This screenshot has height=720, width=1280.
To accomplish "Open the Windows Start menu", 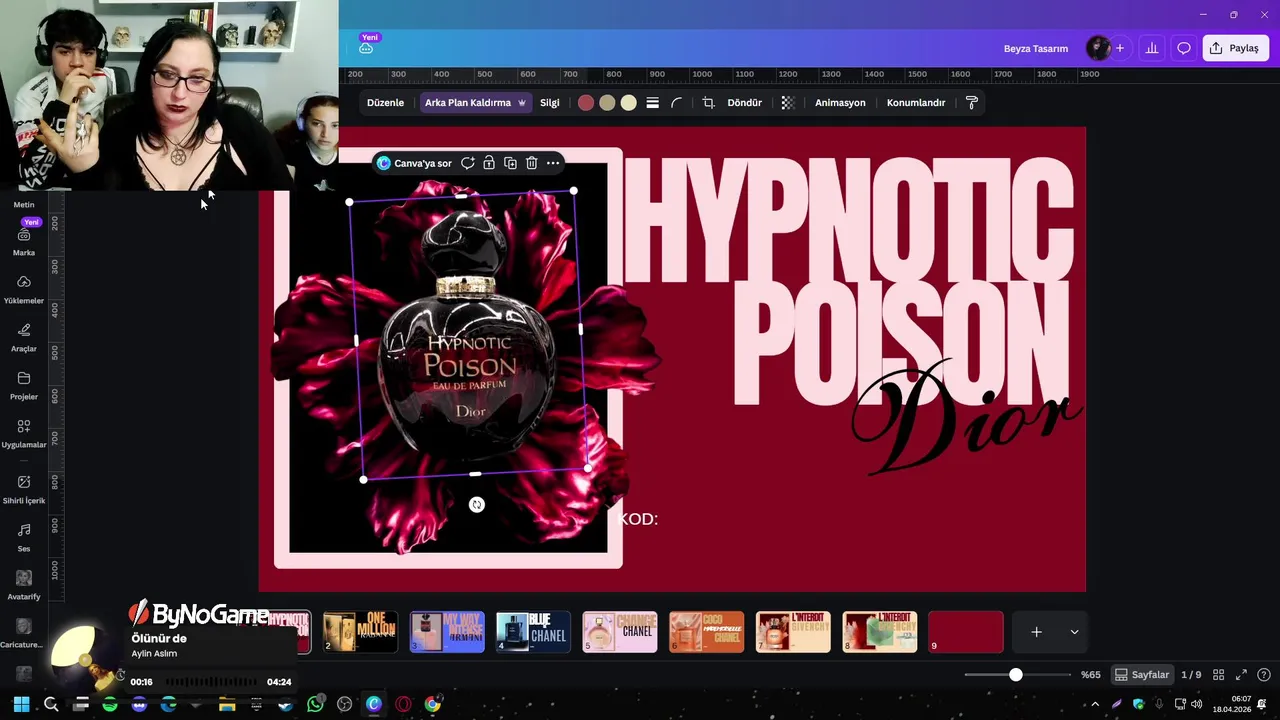I will [x=21, y=705].
